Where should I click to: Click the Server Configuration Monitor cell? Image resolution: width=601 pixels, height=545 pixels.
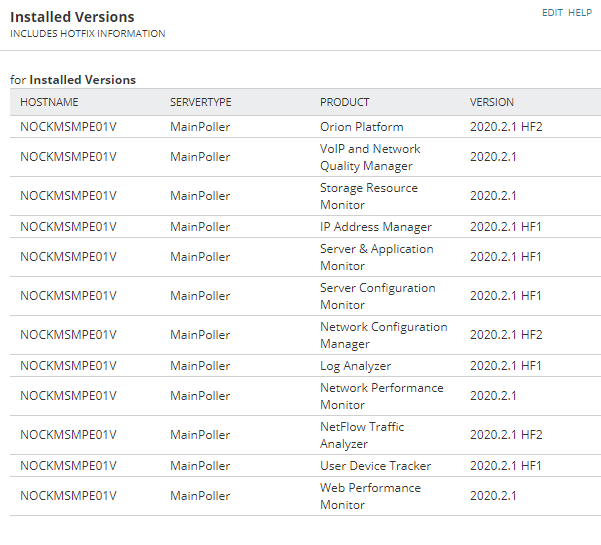378,296
